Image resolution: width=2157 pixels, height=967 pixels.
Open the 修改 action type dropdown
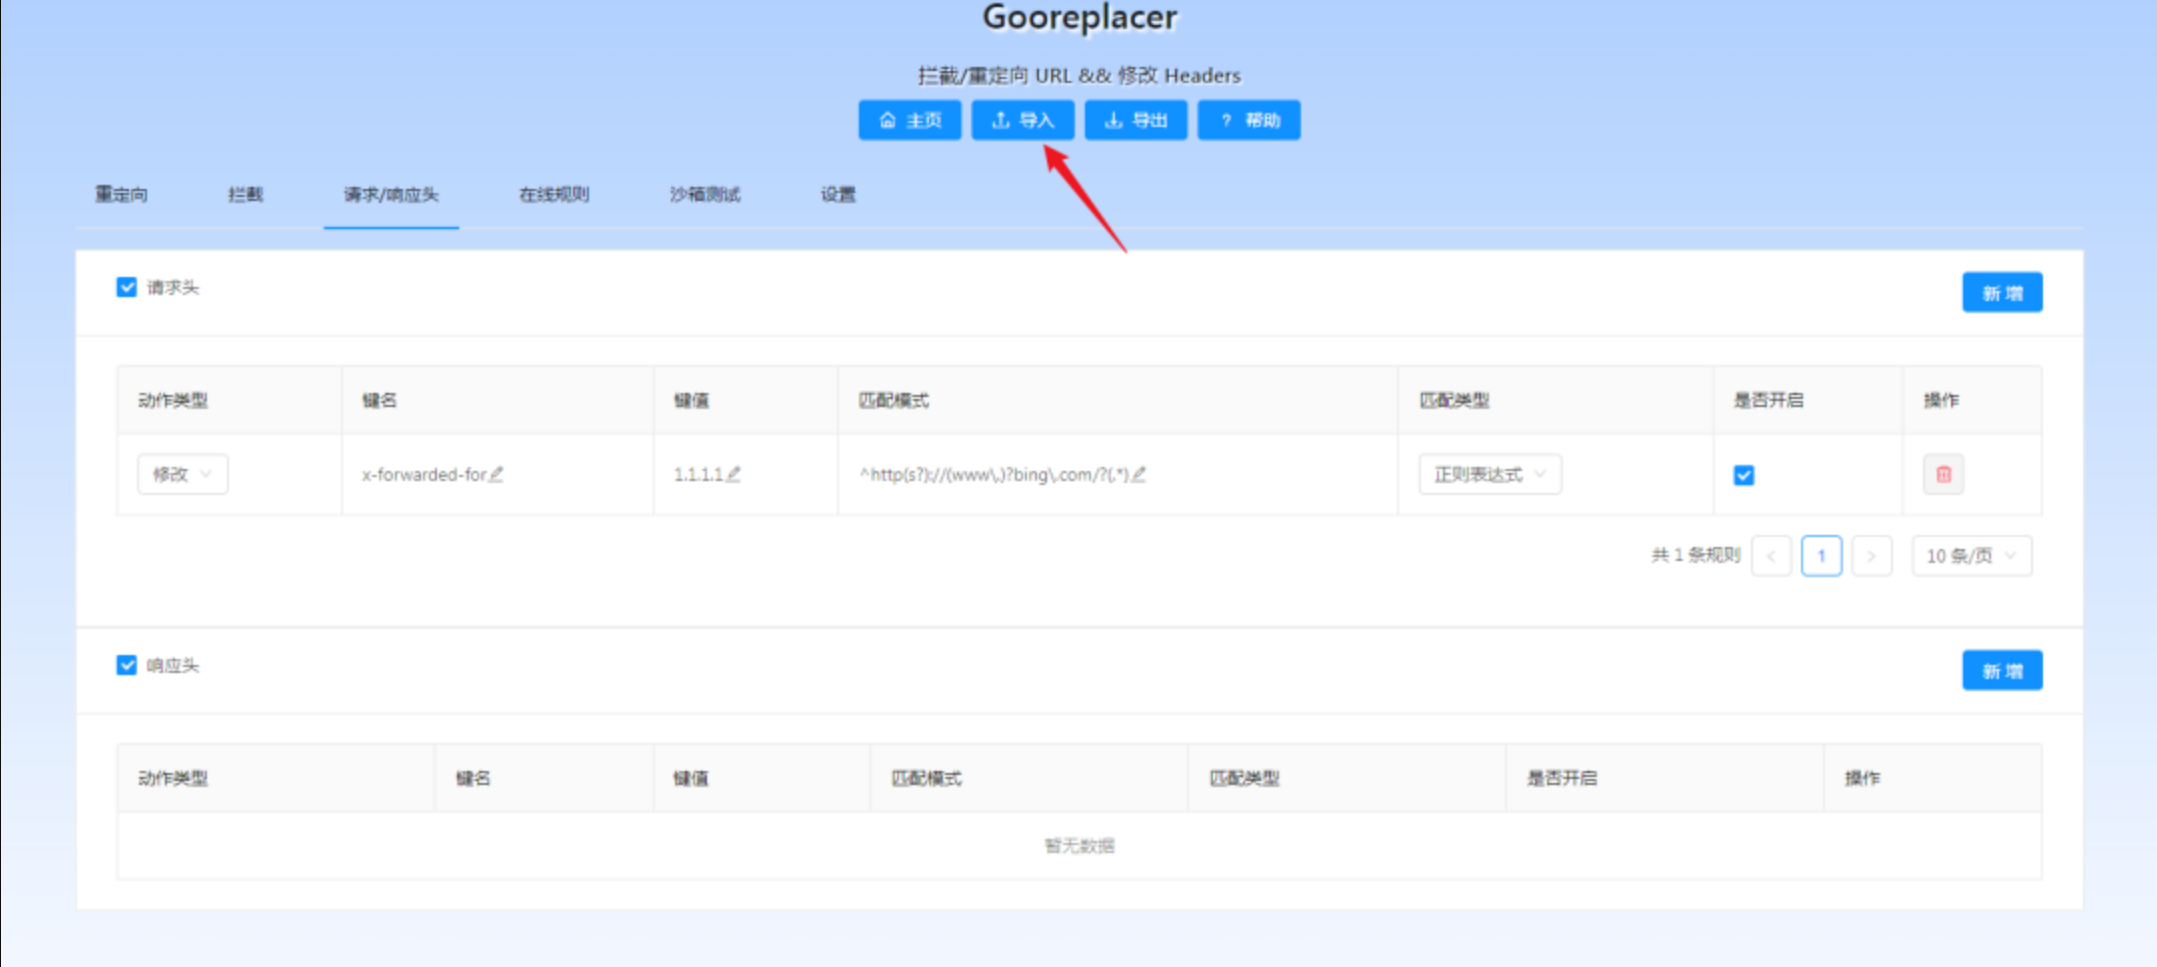[182, 474]
